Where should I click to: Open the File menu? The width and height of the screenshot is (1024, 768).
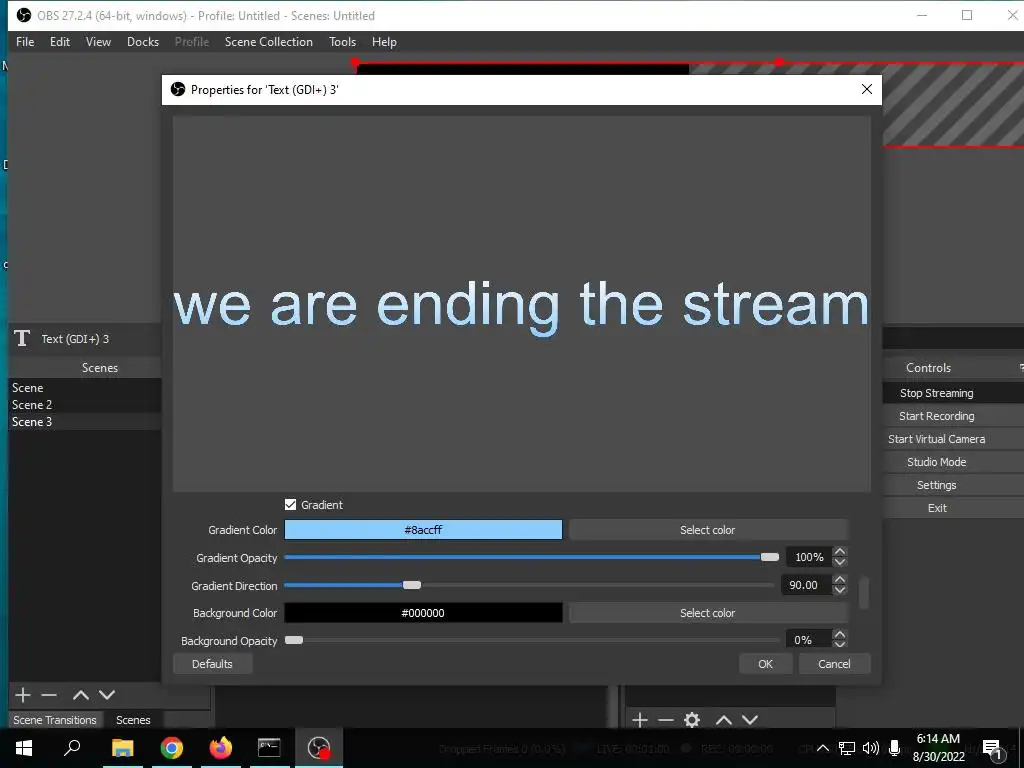(25, 42)
